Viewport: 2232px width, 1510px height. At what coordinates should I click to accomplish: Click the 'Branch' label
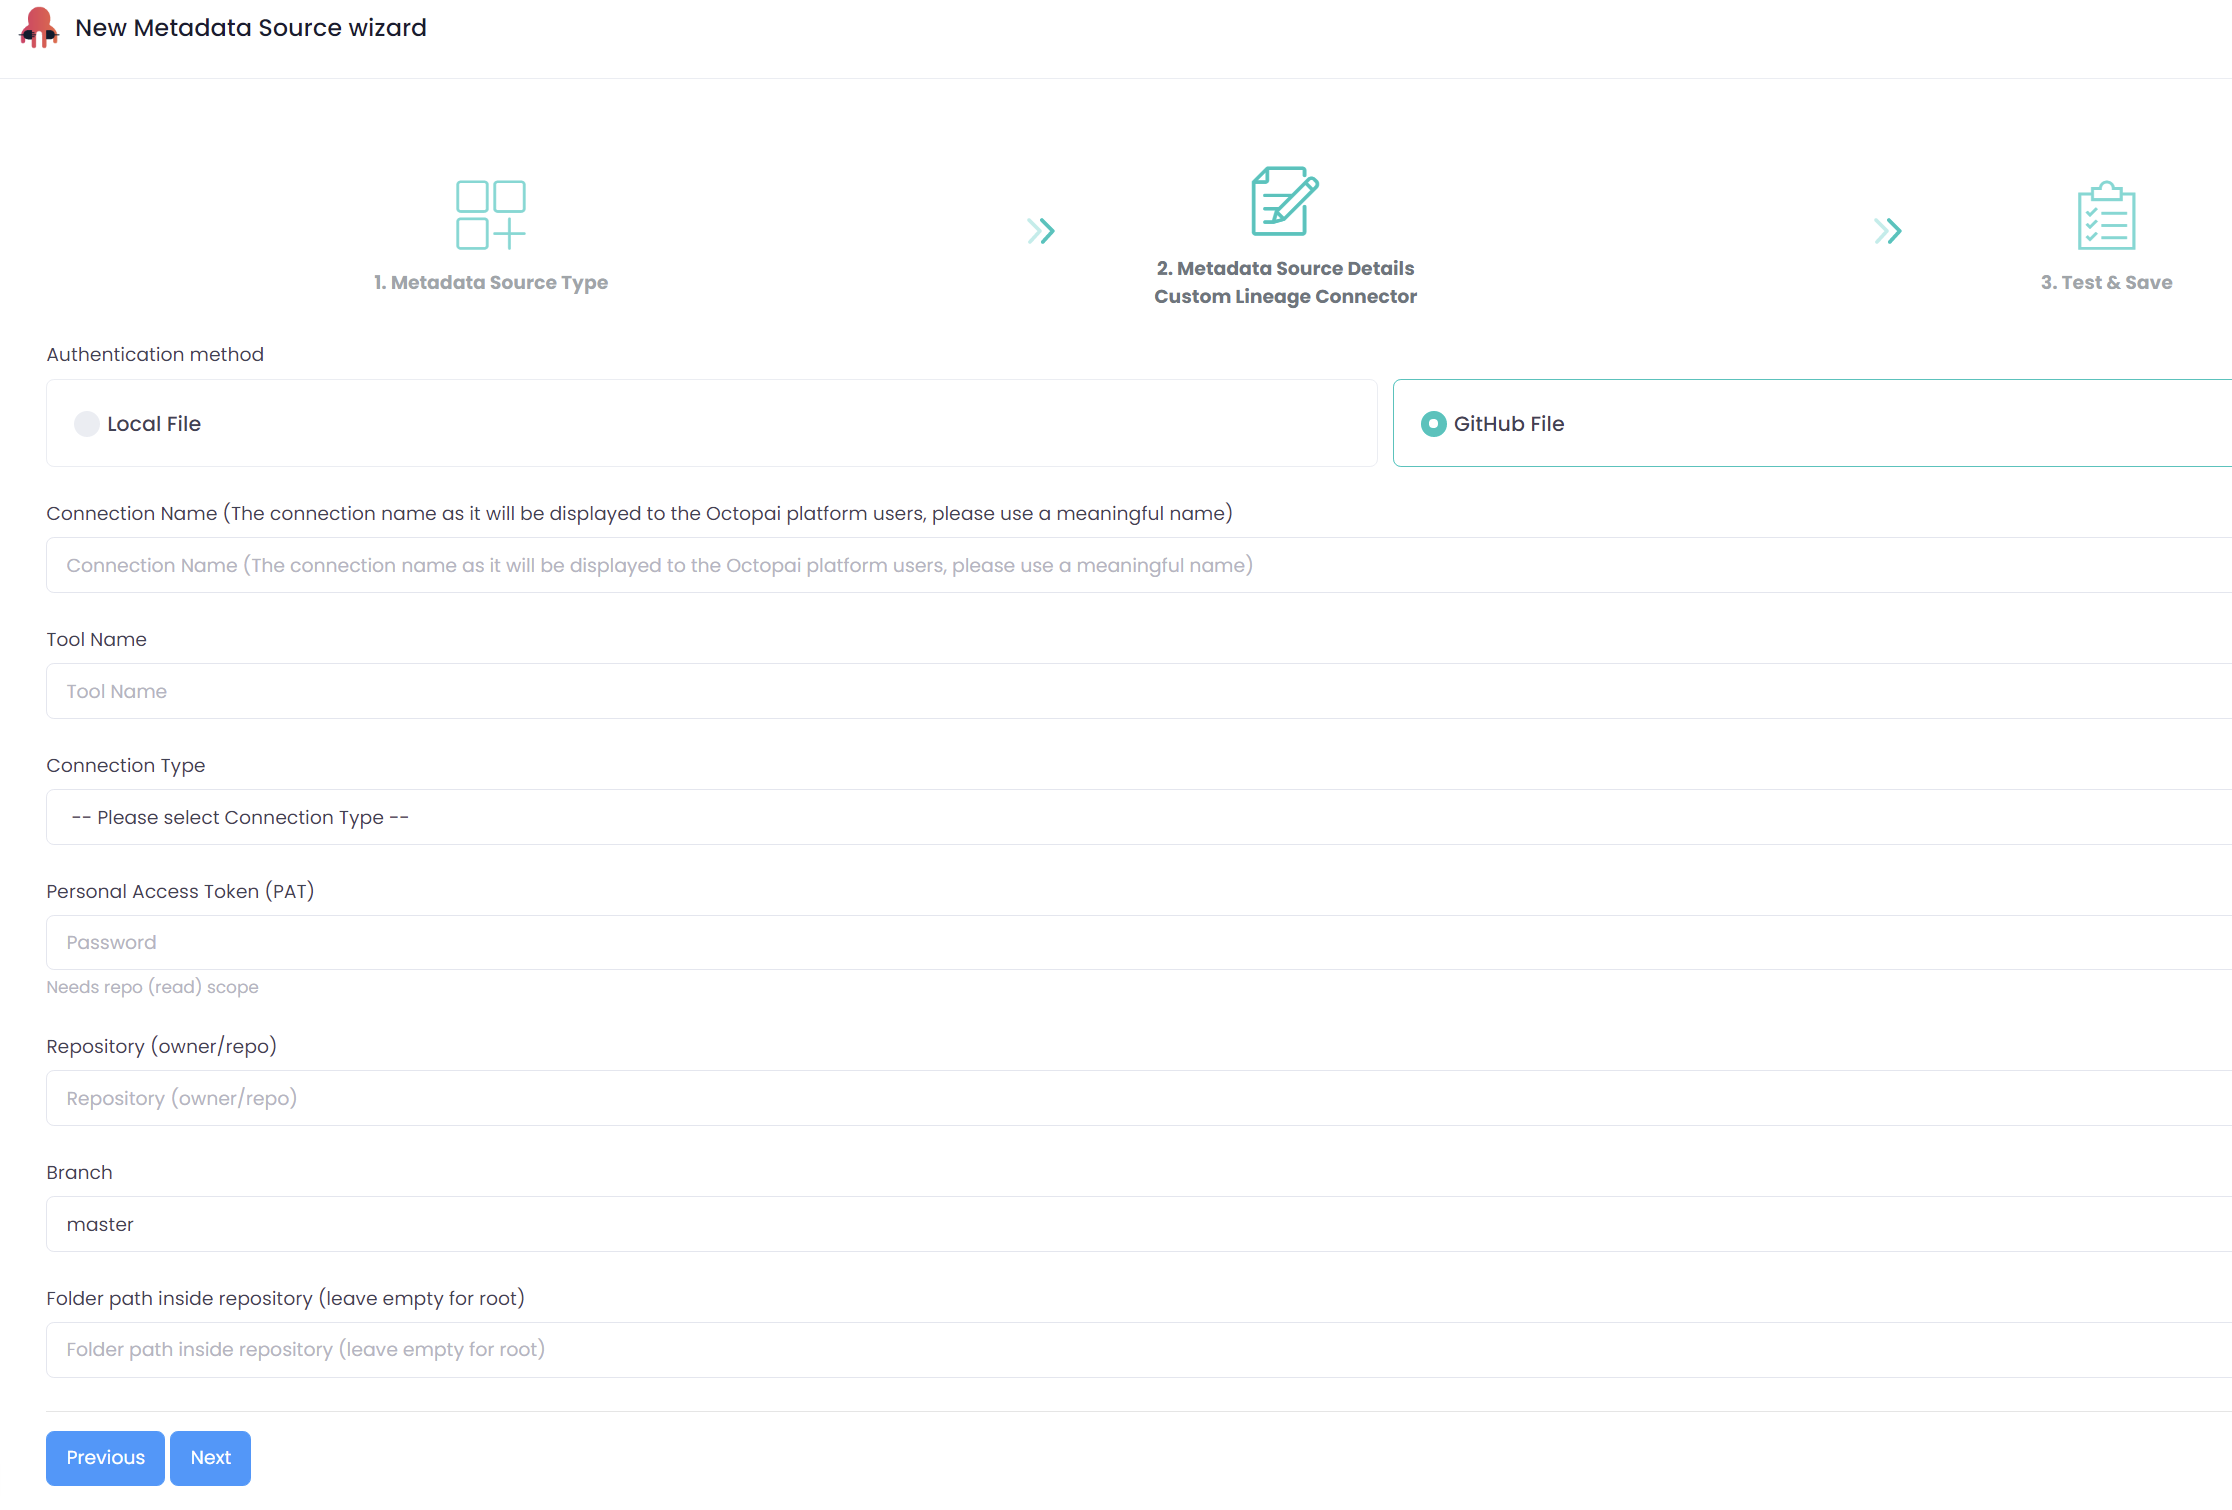pyautogui.click(x=79, y=1172)
